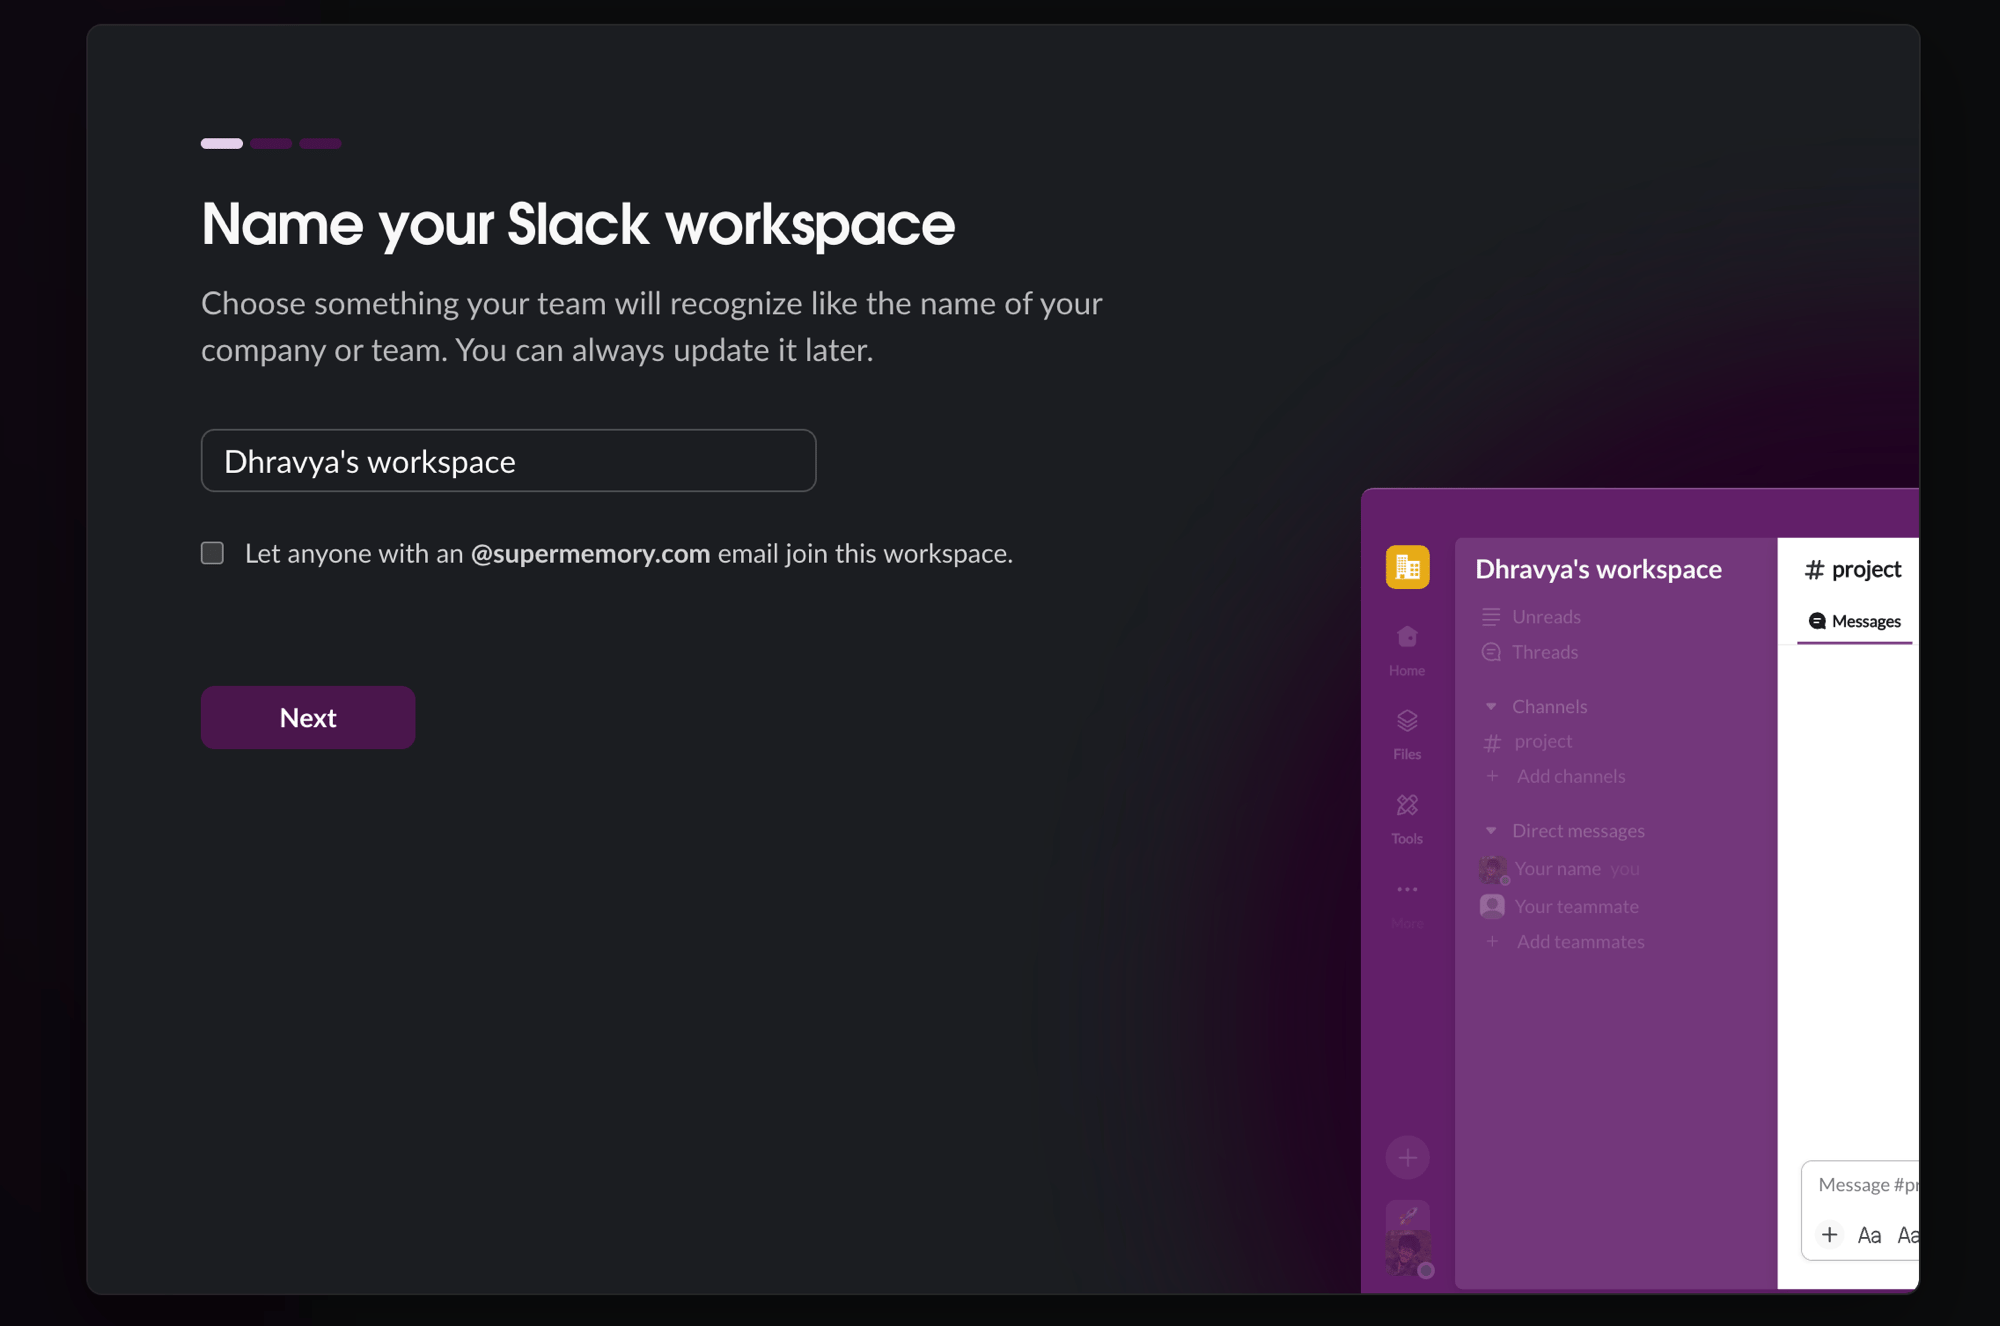
Task: Open Tools in the preview sidebar
Action: click(x=1407, y=818)
